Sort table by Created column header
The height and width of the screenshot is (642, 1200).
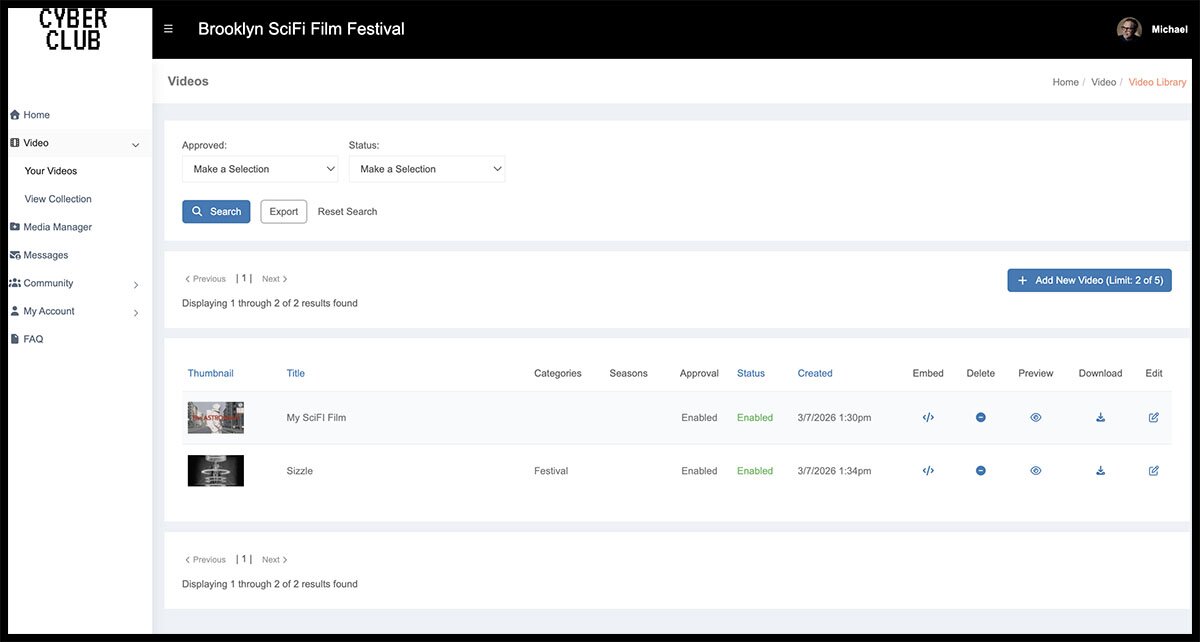pyautogui.click(x=814, y=373)
